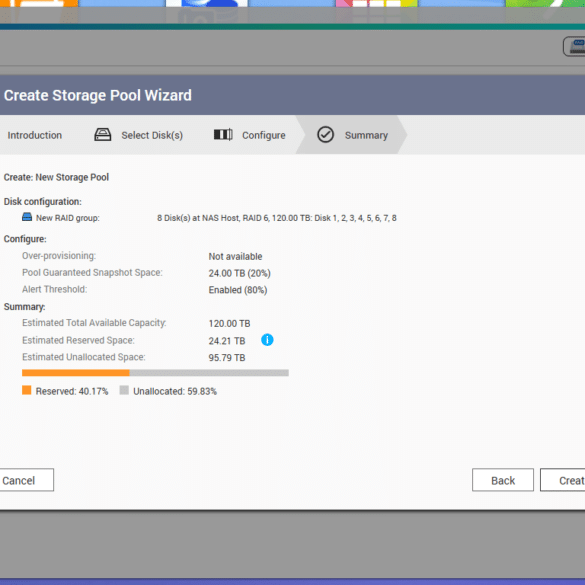Click the '120.00 TB' total capacity value
This screenshot has height=585, width=585.
point(229,323)
